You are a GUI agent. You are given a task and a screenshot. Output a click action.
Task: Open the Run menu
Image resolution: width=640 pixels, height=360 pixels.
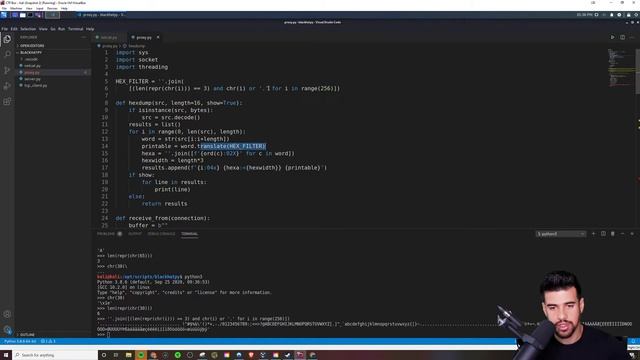click(x=61, y=29)
